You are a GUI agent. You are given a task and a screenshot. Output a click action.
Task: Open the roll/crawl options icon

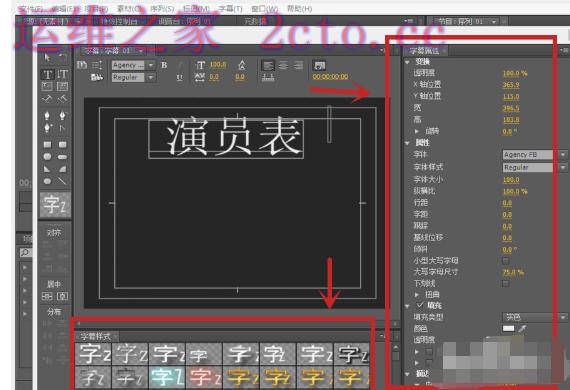tap(97, 65)
